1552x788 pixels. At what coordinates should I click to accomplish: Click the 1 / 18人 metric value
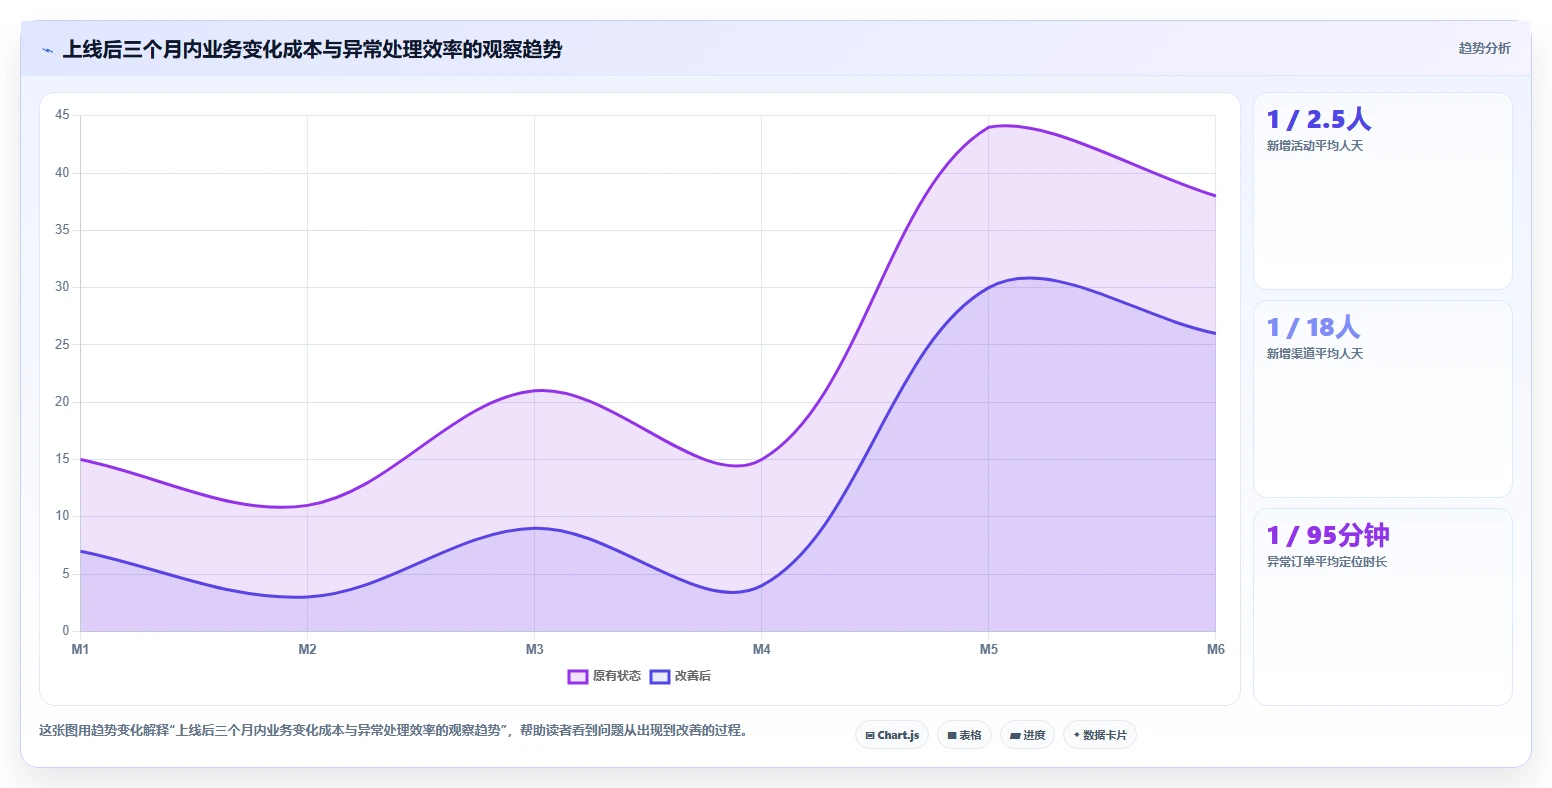pos(1313,328)
